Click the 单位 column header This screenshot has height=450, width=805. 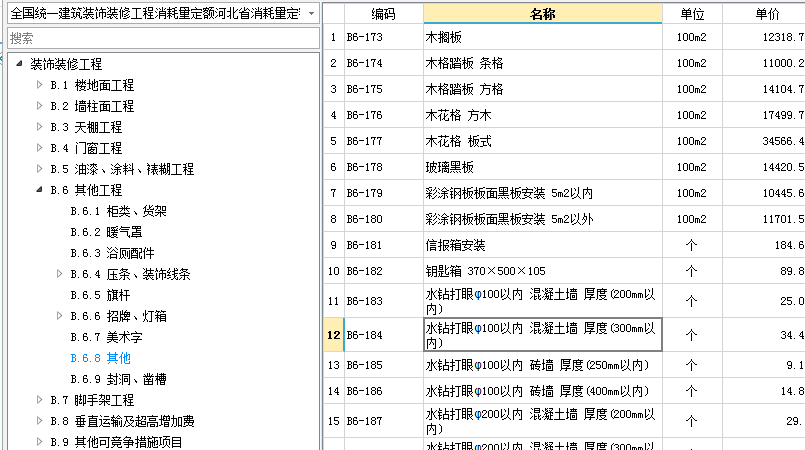(692, 14)
